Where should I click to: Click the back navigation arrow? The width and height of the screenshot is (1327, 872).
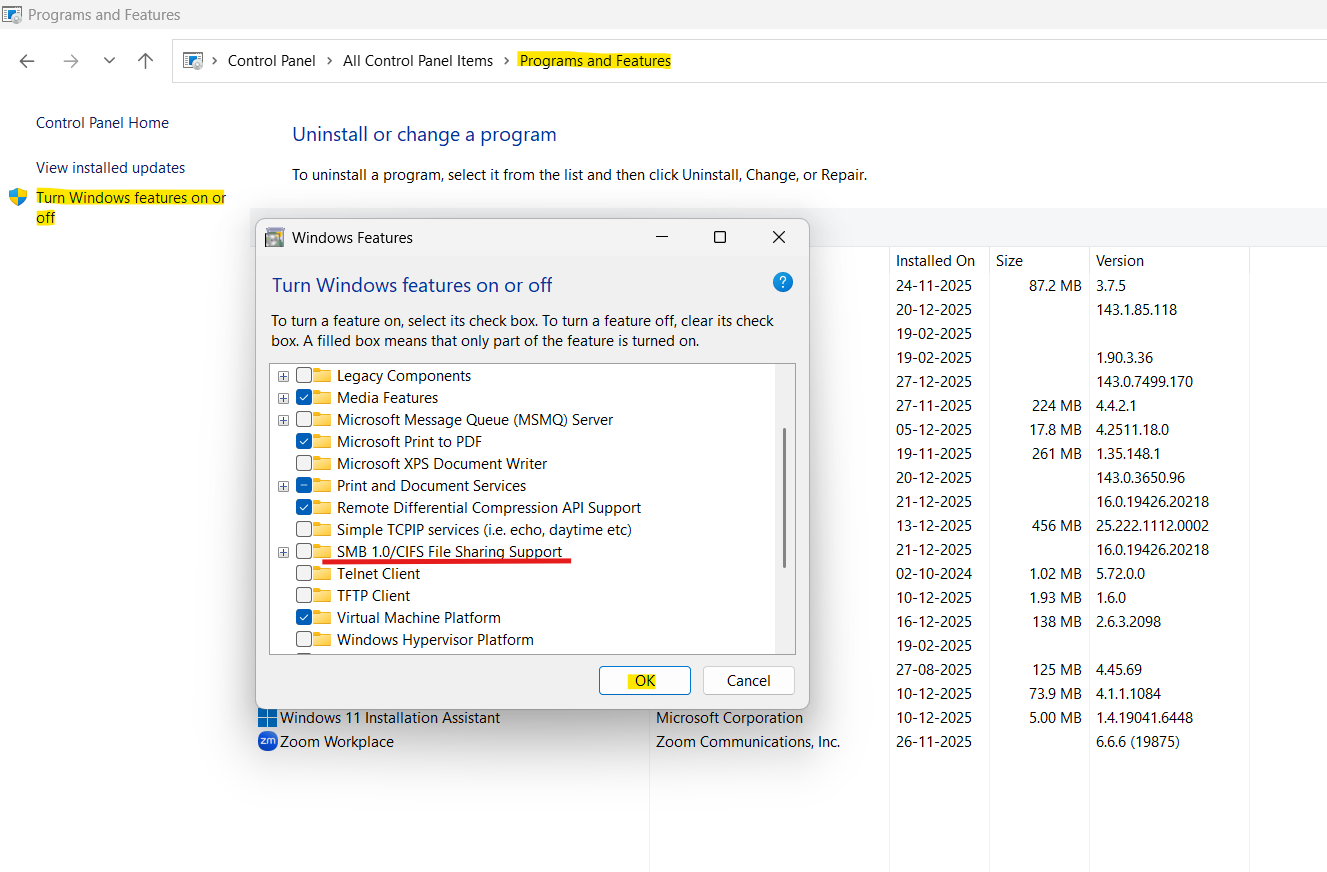click(x=27, y=60)
